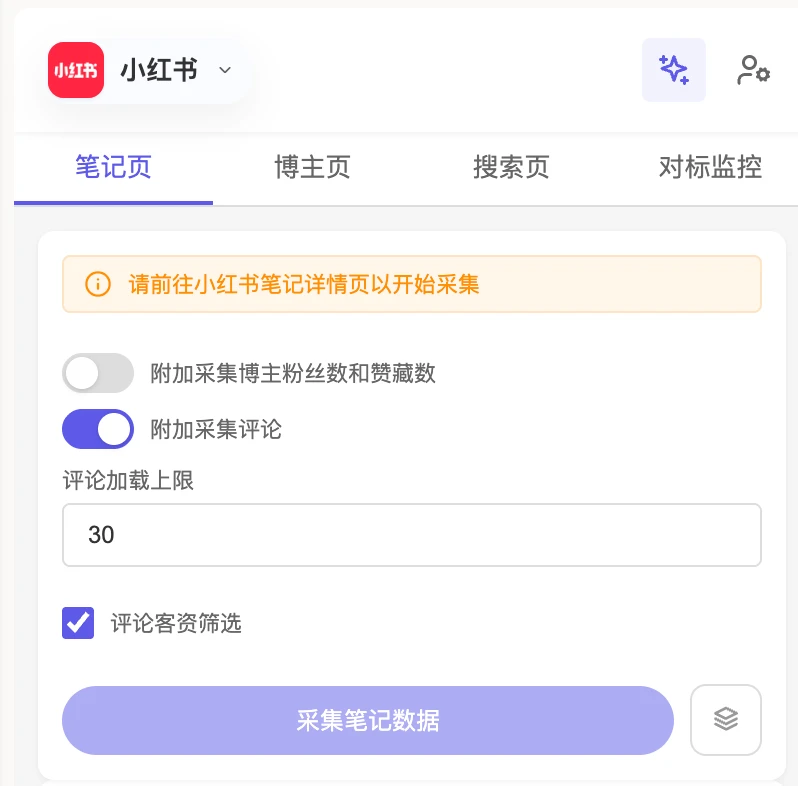
Task: Click the orange info circle icon
Action: 98,284
